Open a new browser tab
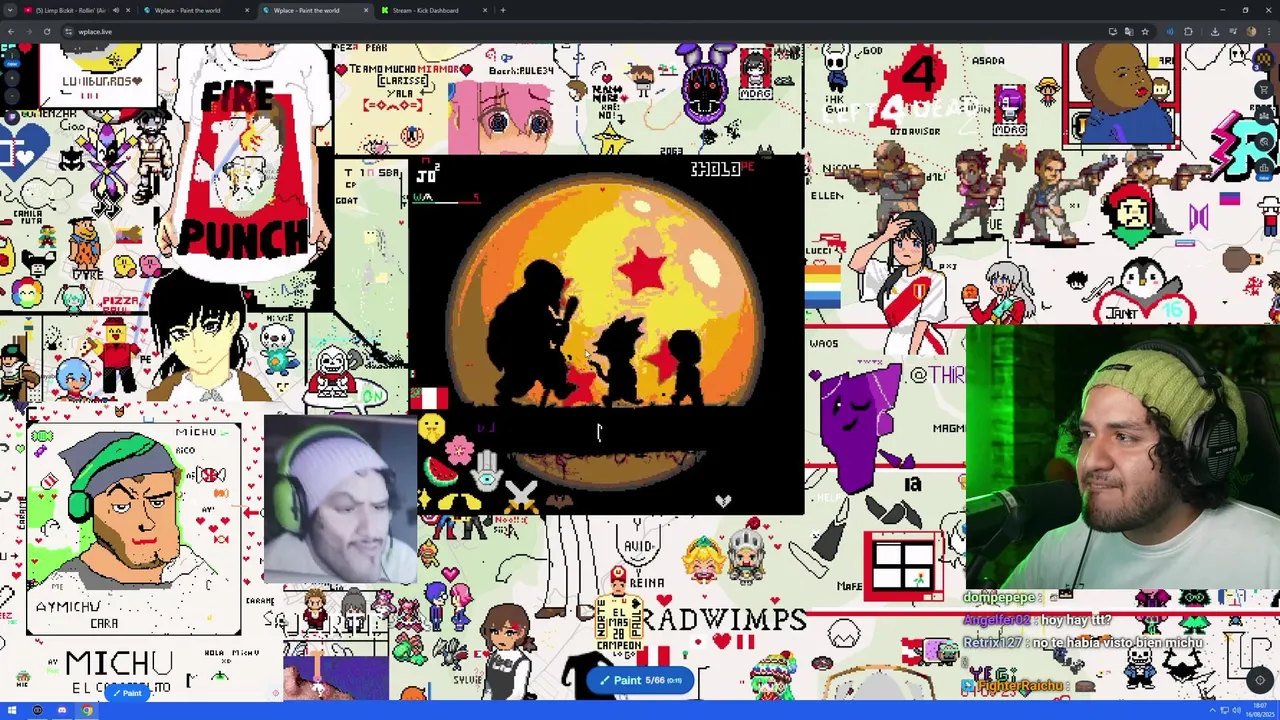This screenshot has height=720, width=1280. [503, 10]
